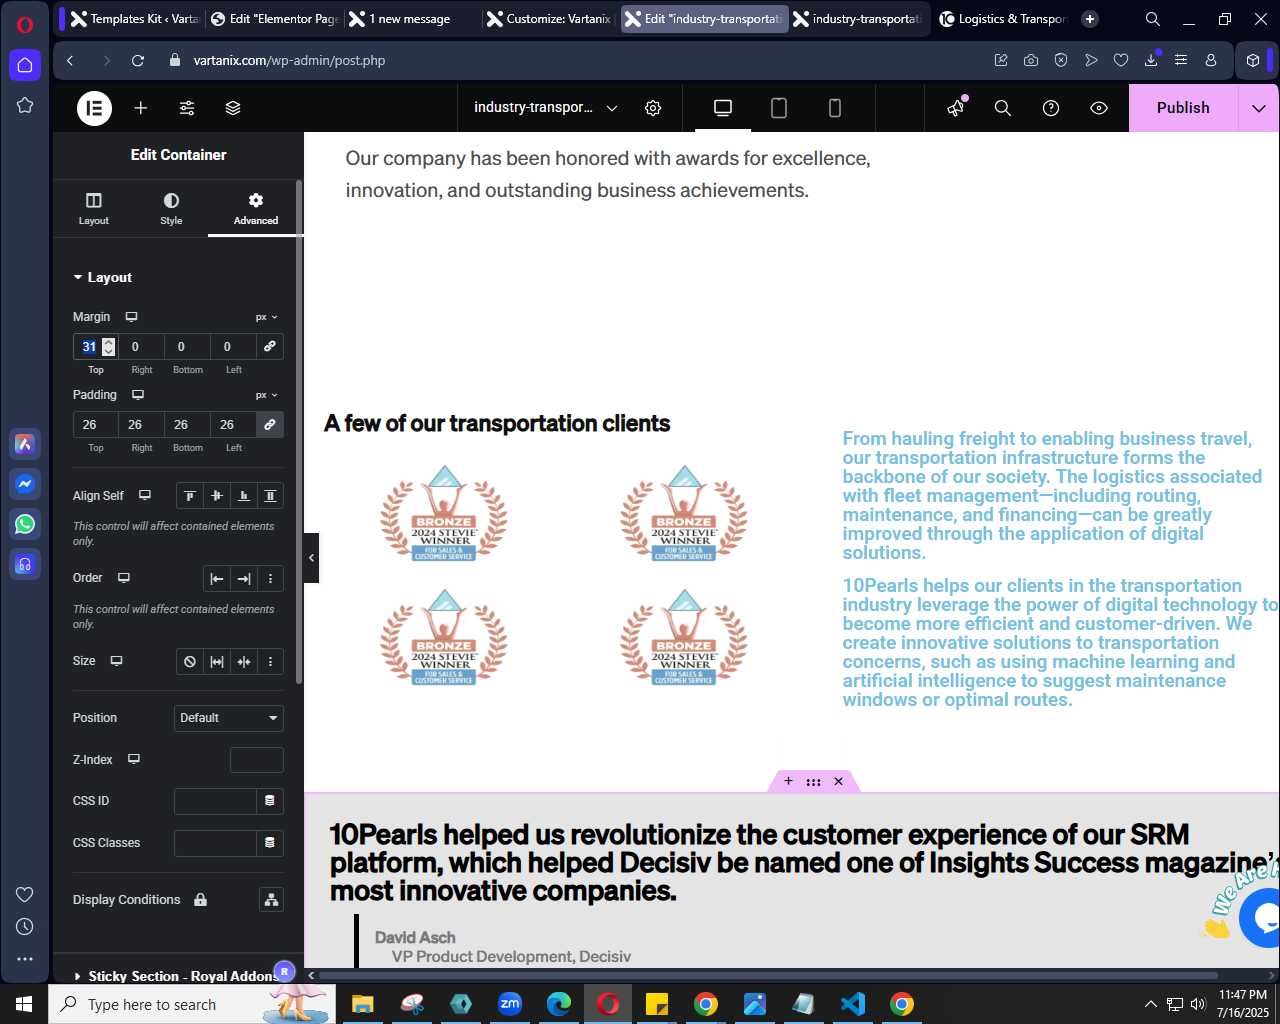Set Size to None

tap(189, 662)
